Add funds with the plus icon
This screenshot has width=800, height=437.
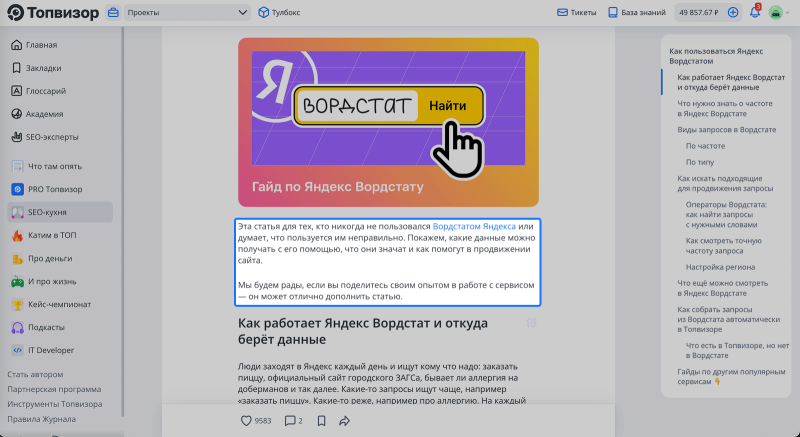tap(733, 13)
